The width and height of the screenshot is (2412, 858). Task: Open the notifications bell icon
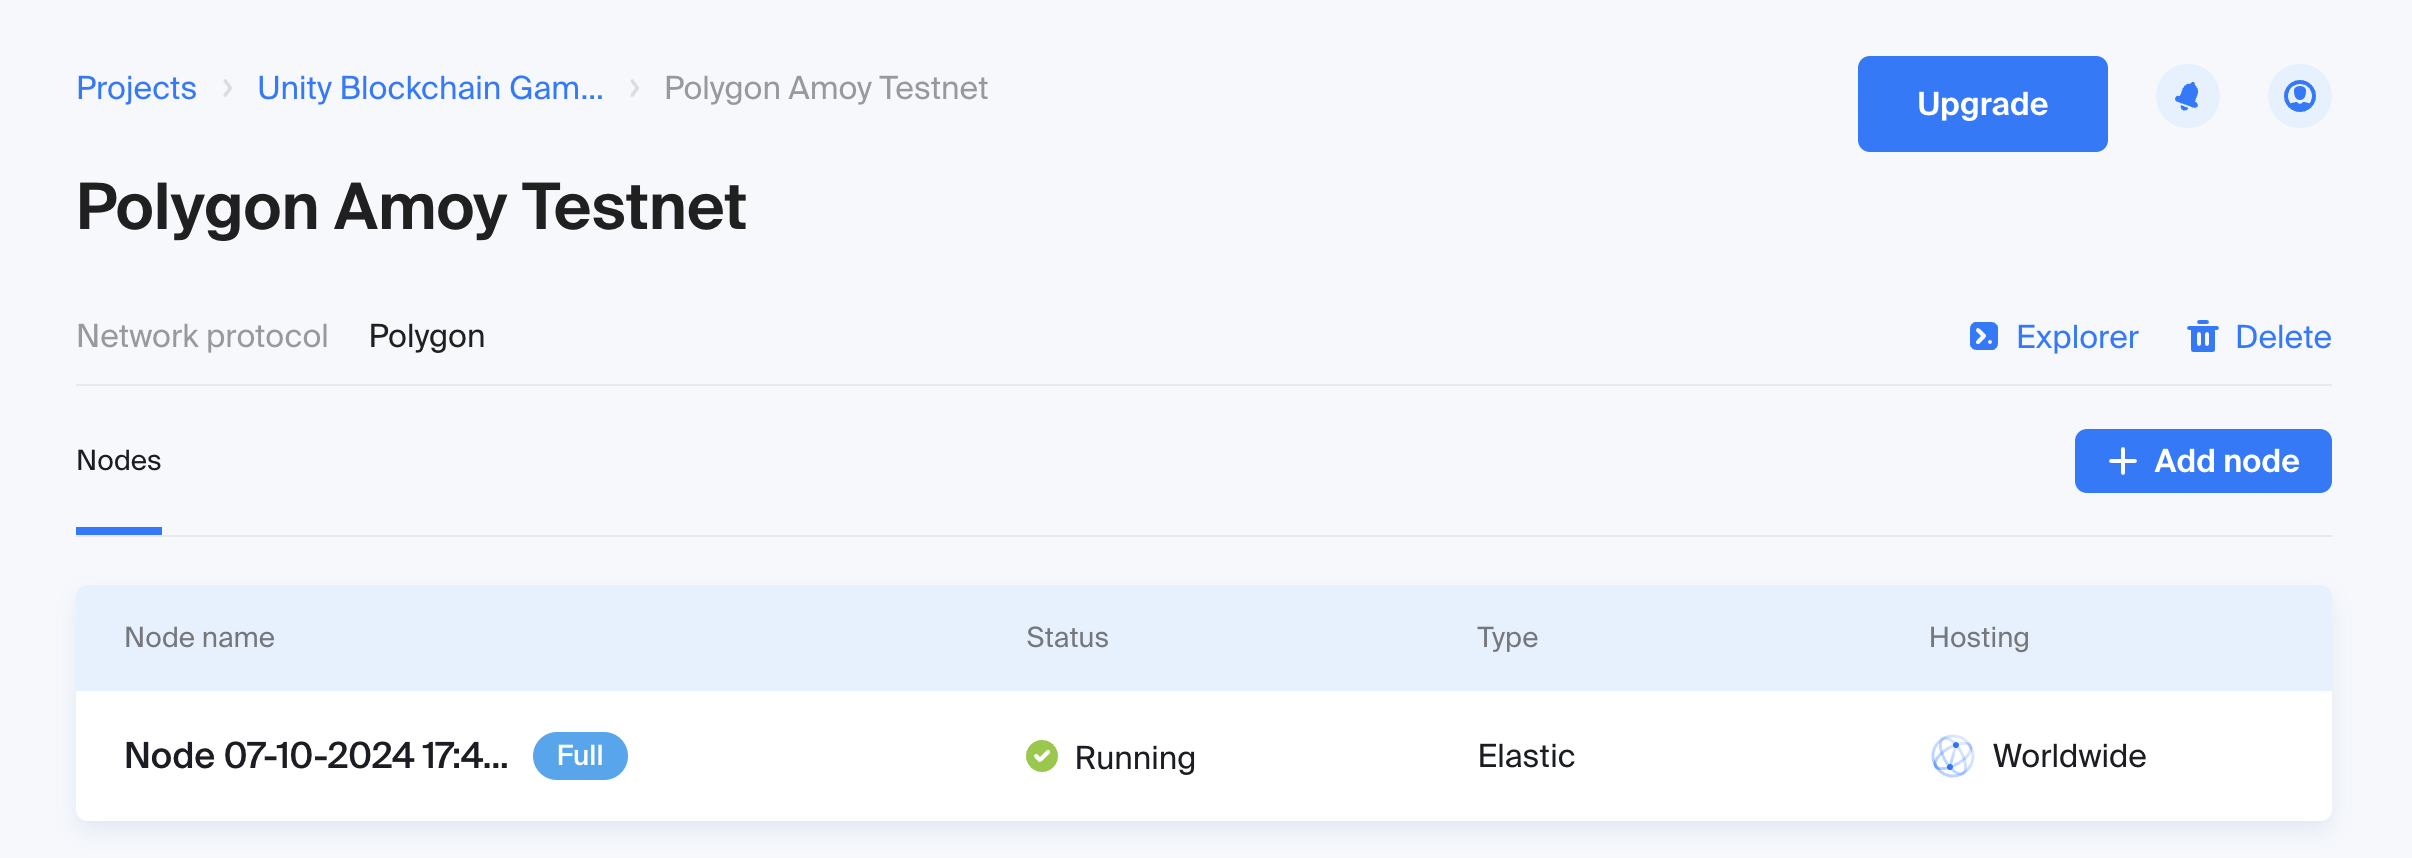pyautogui.click(x=2187, y=96)
